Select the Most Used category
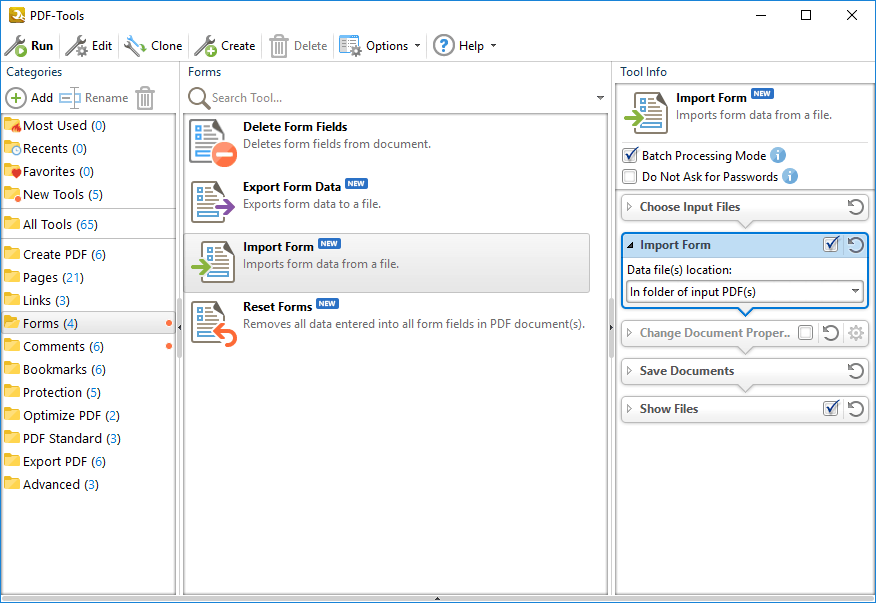Image resolution: width=876 pixels, height=603 pixels. pyautogui.click(x=88, y=125)
